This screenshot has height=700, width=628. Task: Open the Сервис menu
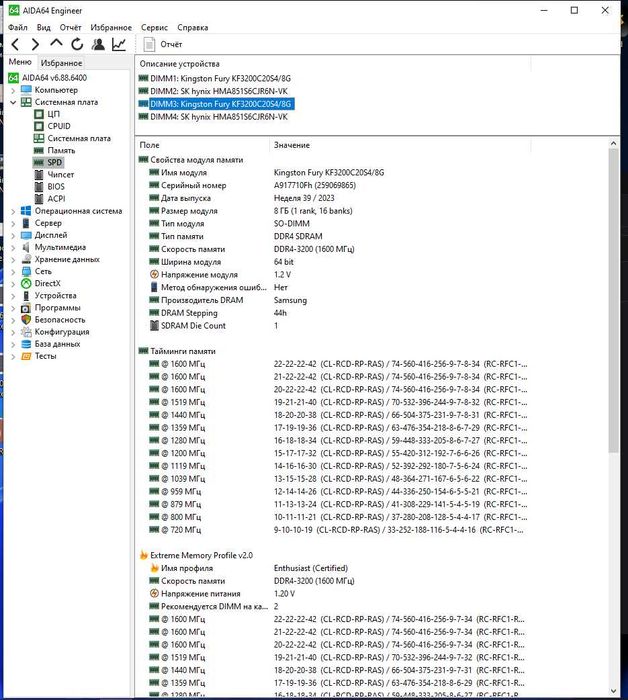pyautogui.click(x=154, y=27)
